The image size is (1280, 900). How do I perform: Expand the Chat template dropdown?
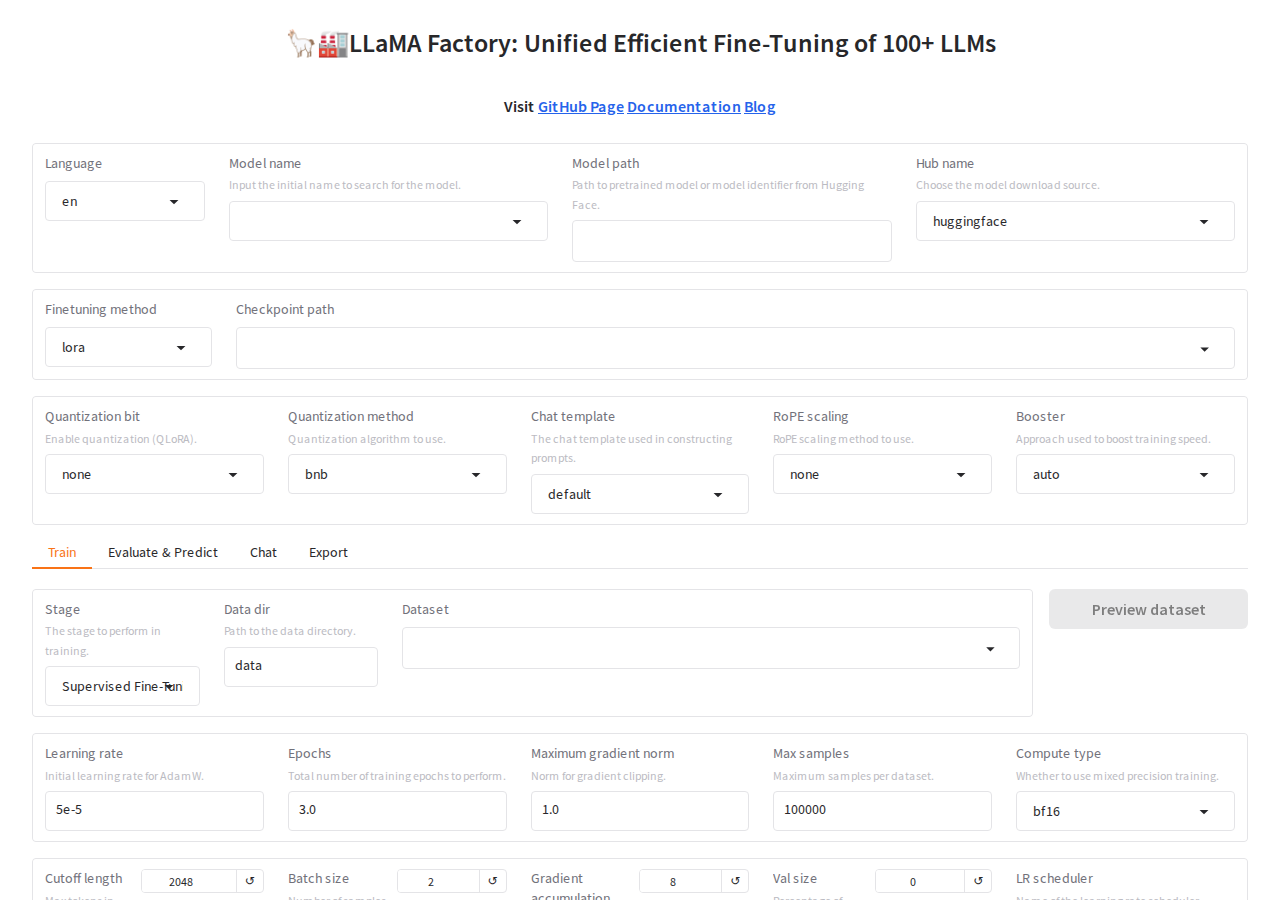click(x=640, y=494)
